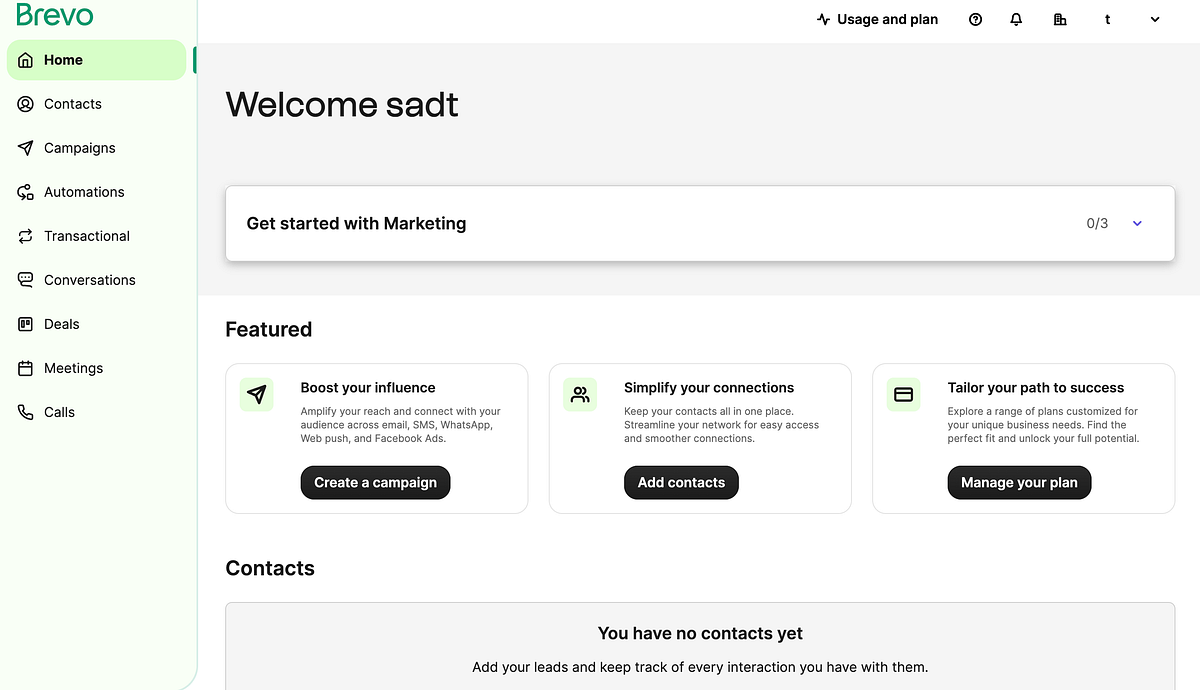This screenshot has height=690, width=1200.
Task: Click the Create a campaign button
Action: 375,482
